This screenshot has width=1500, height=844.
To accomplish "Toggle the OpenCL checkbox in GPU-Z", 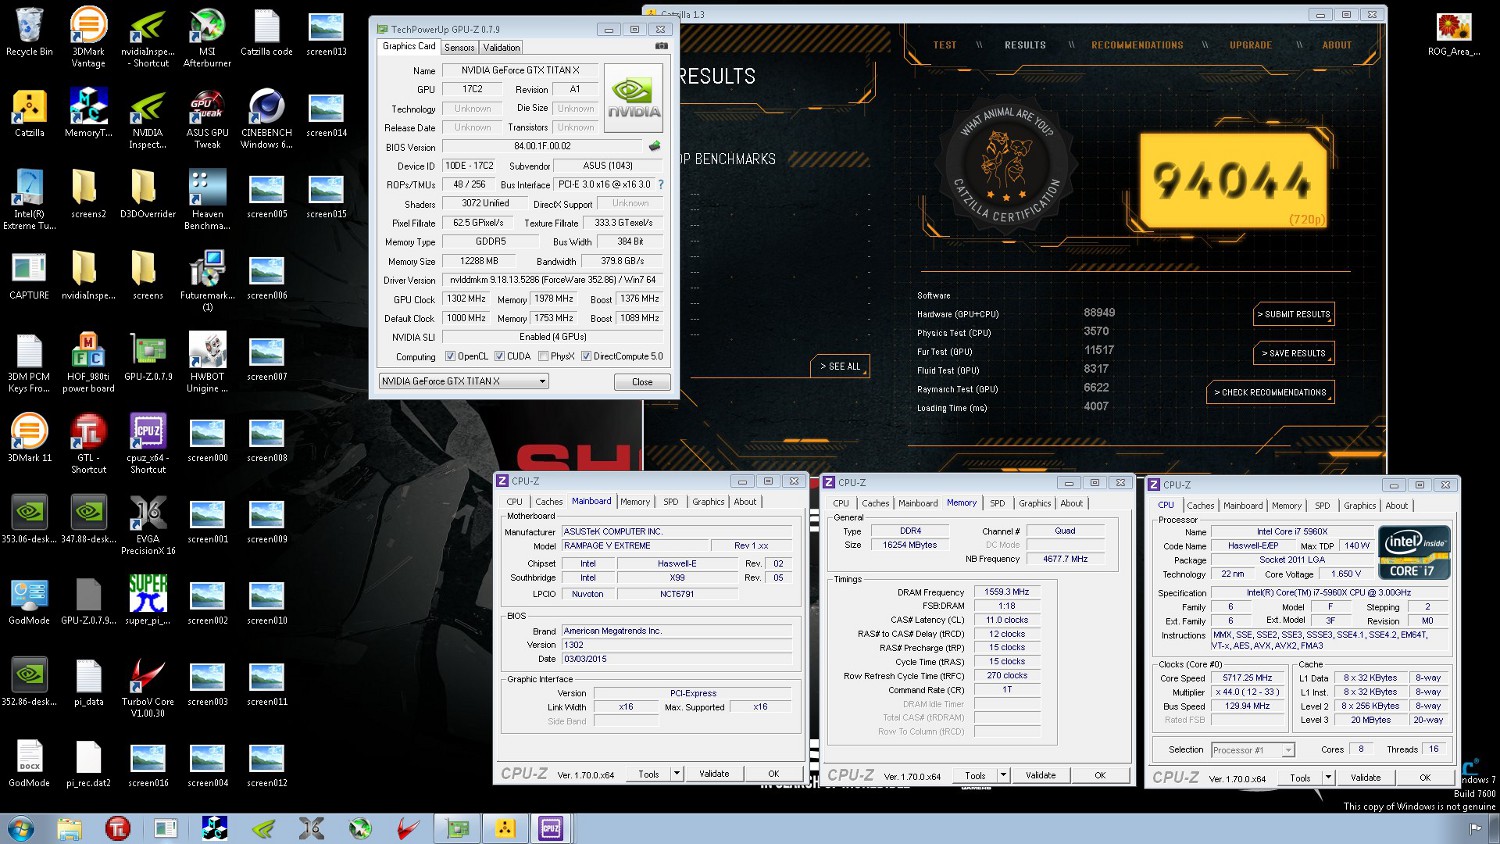I will [x=450, y=356].
